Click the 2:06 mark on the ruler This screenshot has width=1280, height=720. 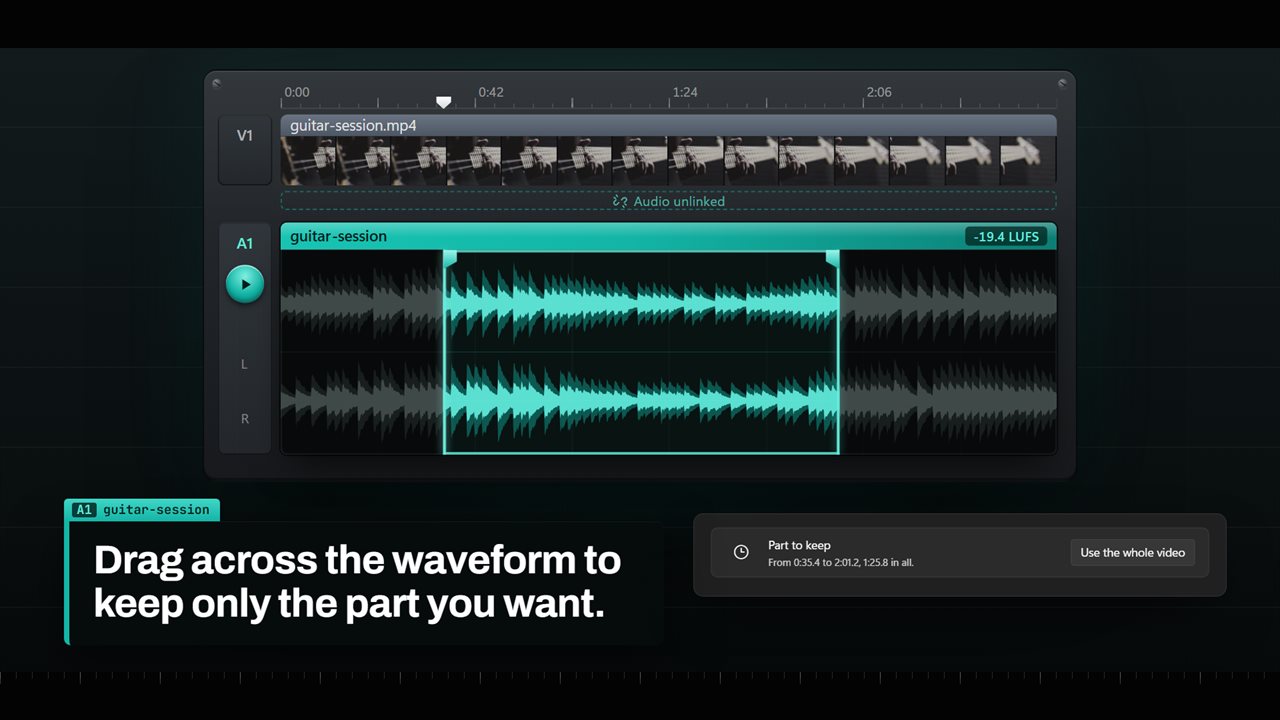(879, 92)
